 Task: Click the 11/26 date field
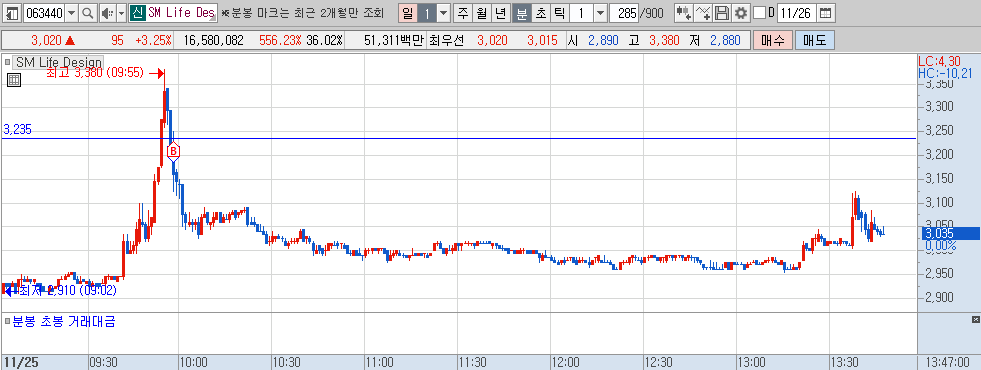[797, 13]
